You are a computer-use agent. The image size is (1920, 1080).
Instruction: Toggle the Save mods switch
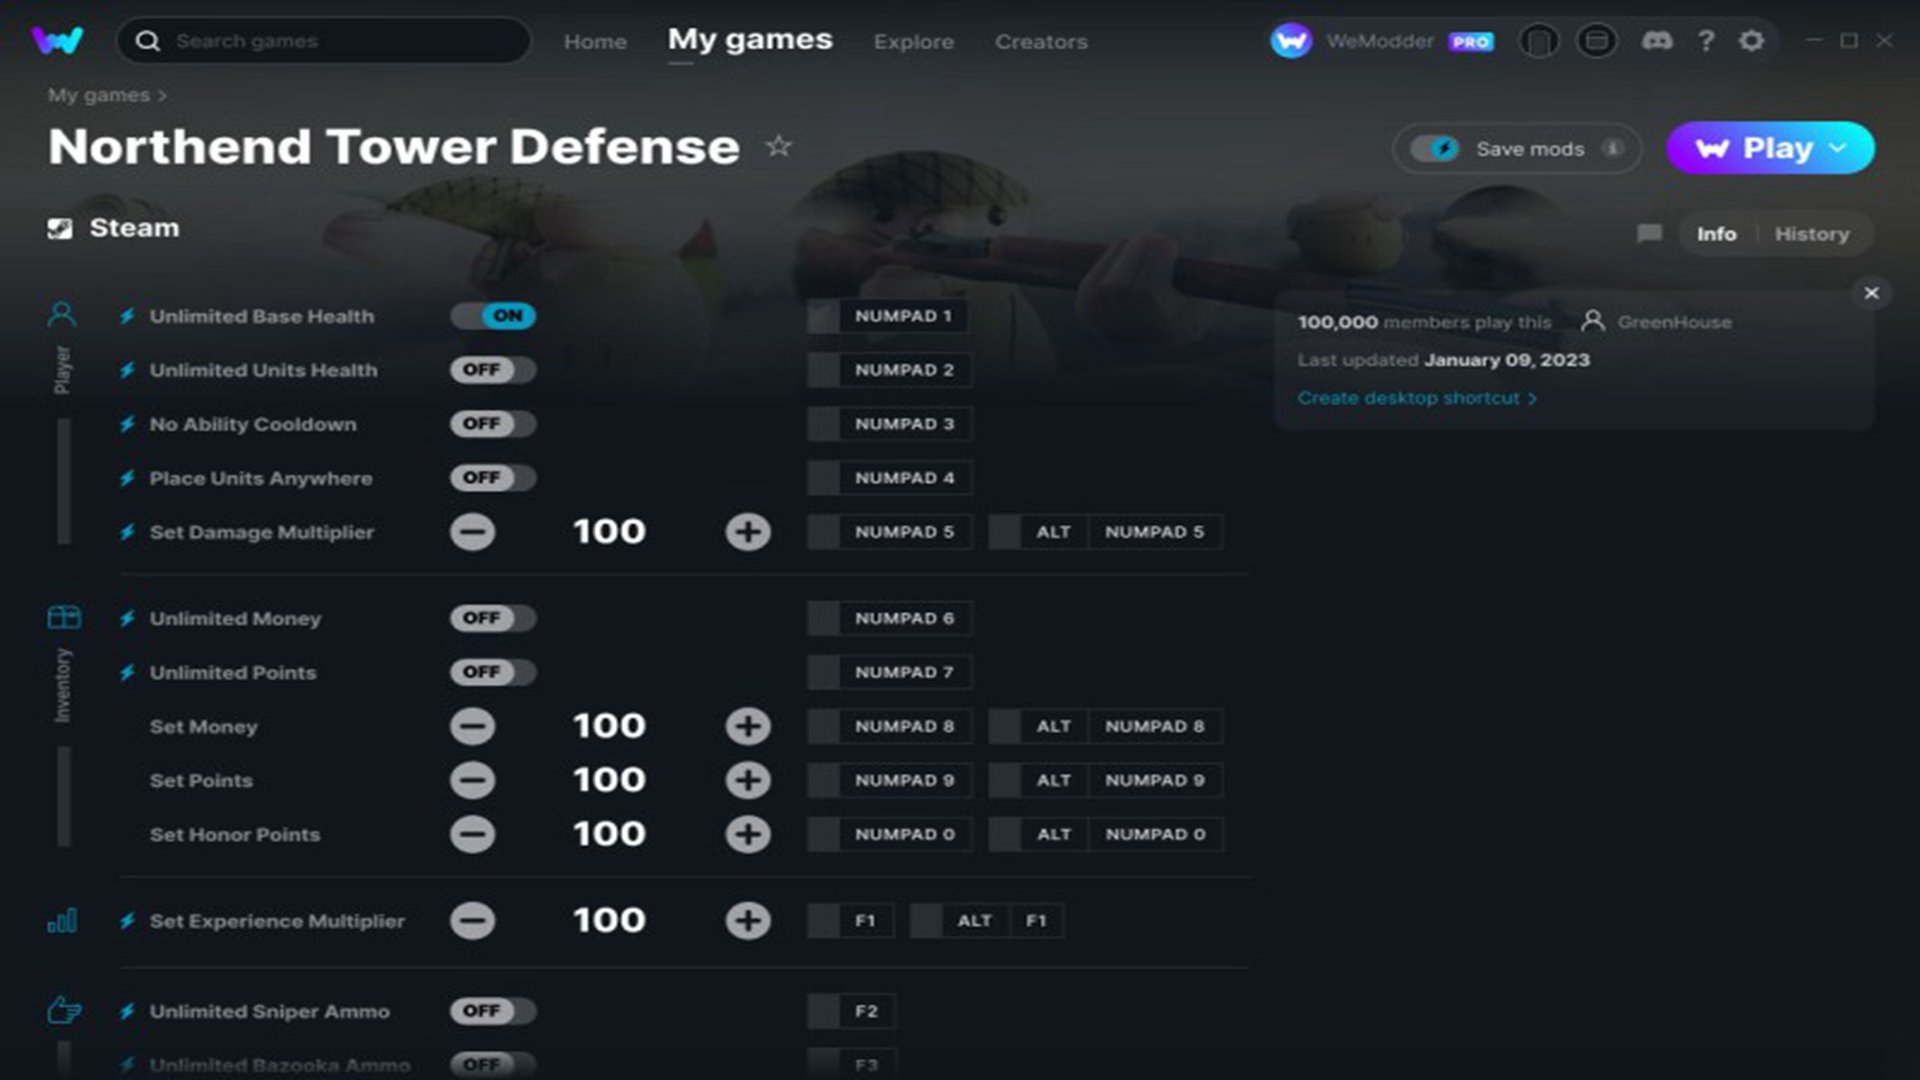(1435, 149)
